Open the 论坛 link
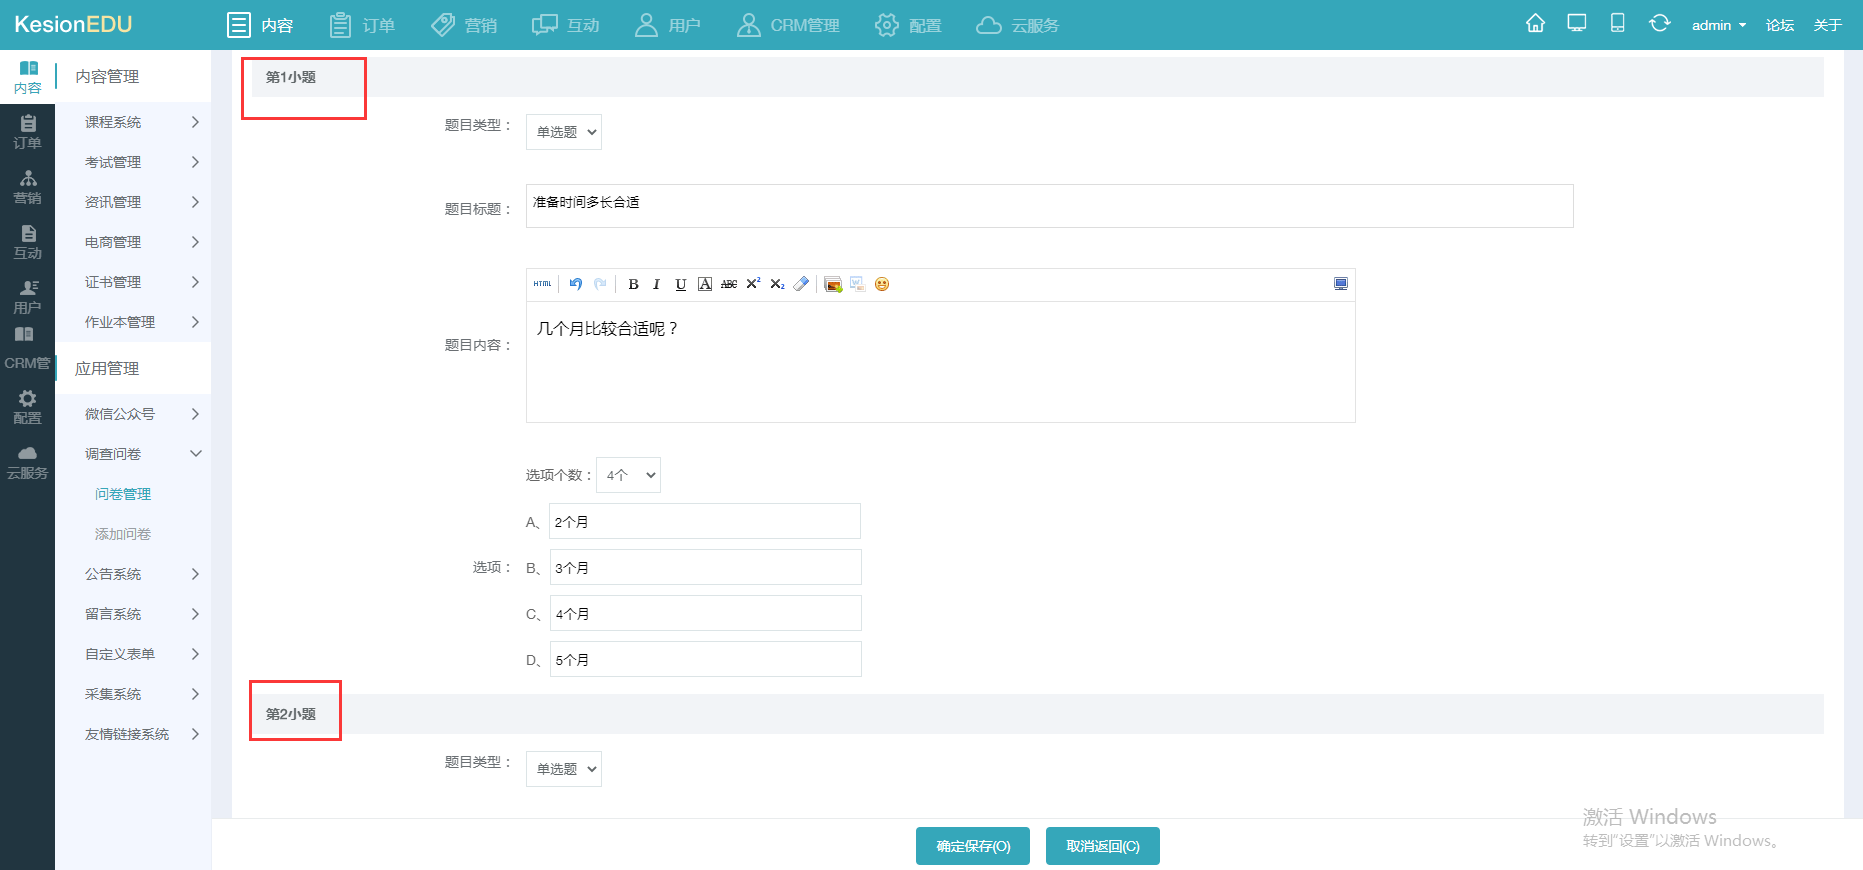The height and width of the screenshot is (870, 1863). click(x=1780, y=25)
